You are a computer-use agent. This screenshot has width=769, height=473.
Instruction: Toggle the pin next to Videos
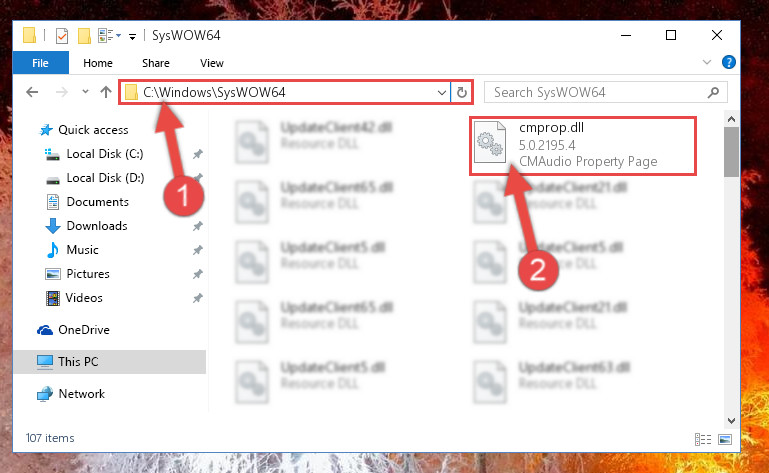(198, 298)
